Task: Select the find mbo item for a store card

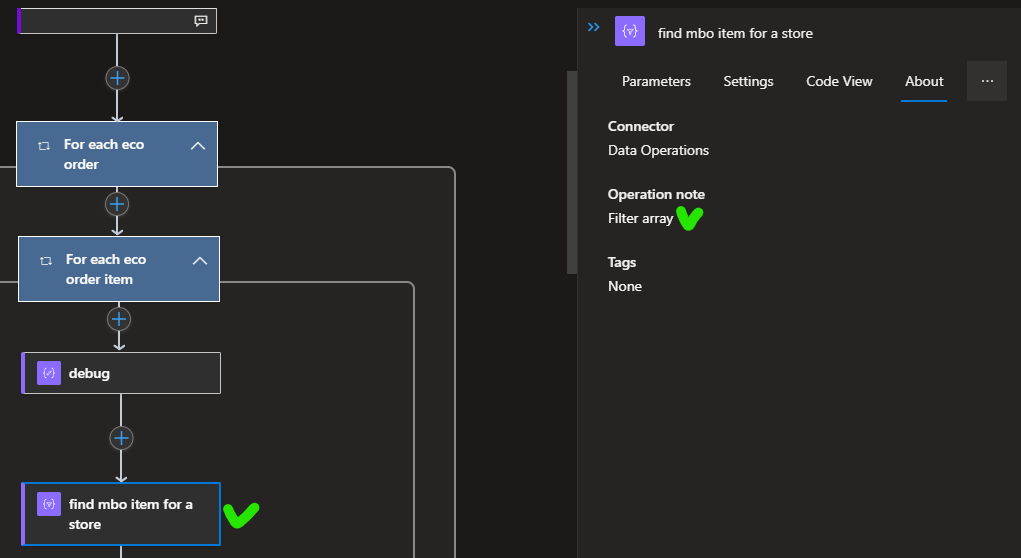Action: pyautogui.click(x=121, y=514)
